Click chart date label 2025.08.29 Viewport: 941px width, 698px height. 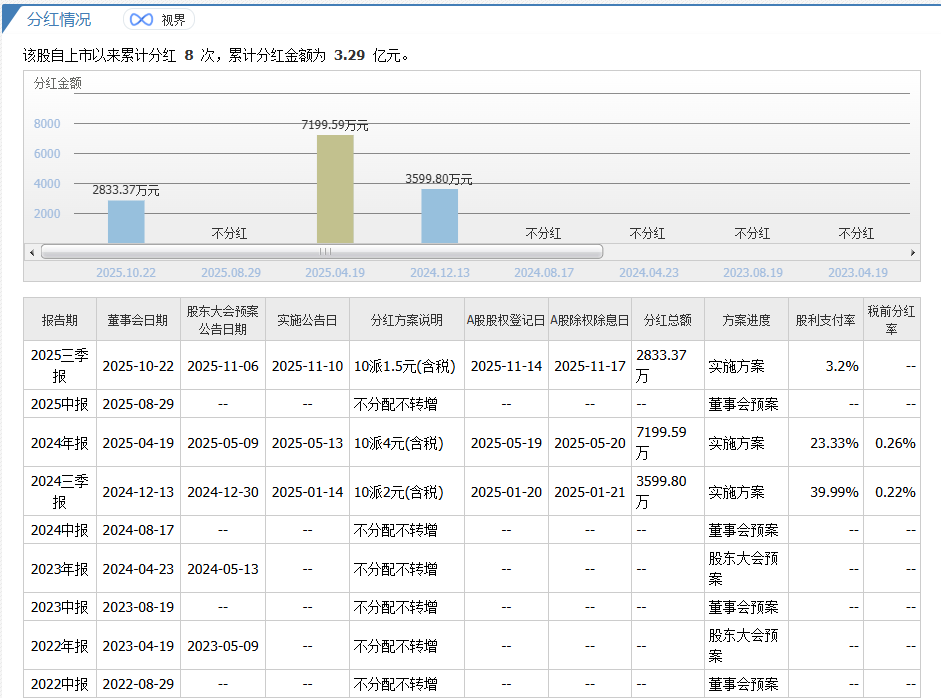coord(231,272)
